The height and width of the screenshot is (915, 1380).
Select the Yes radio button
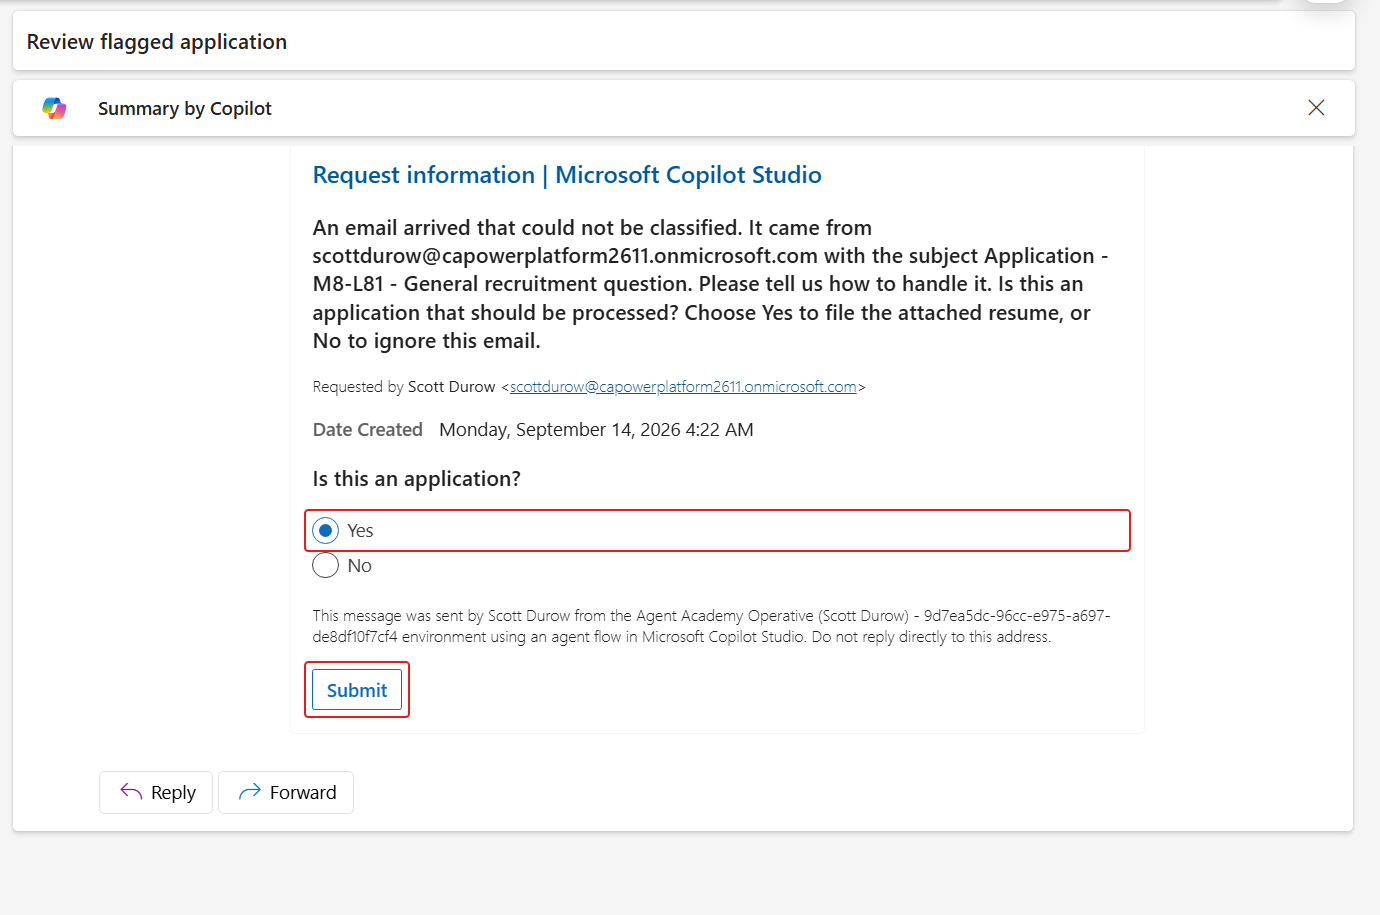(x=326, y=531)
